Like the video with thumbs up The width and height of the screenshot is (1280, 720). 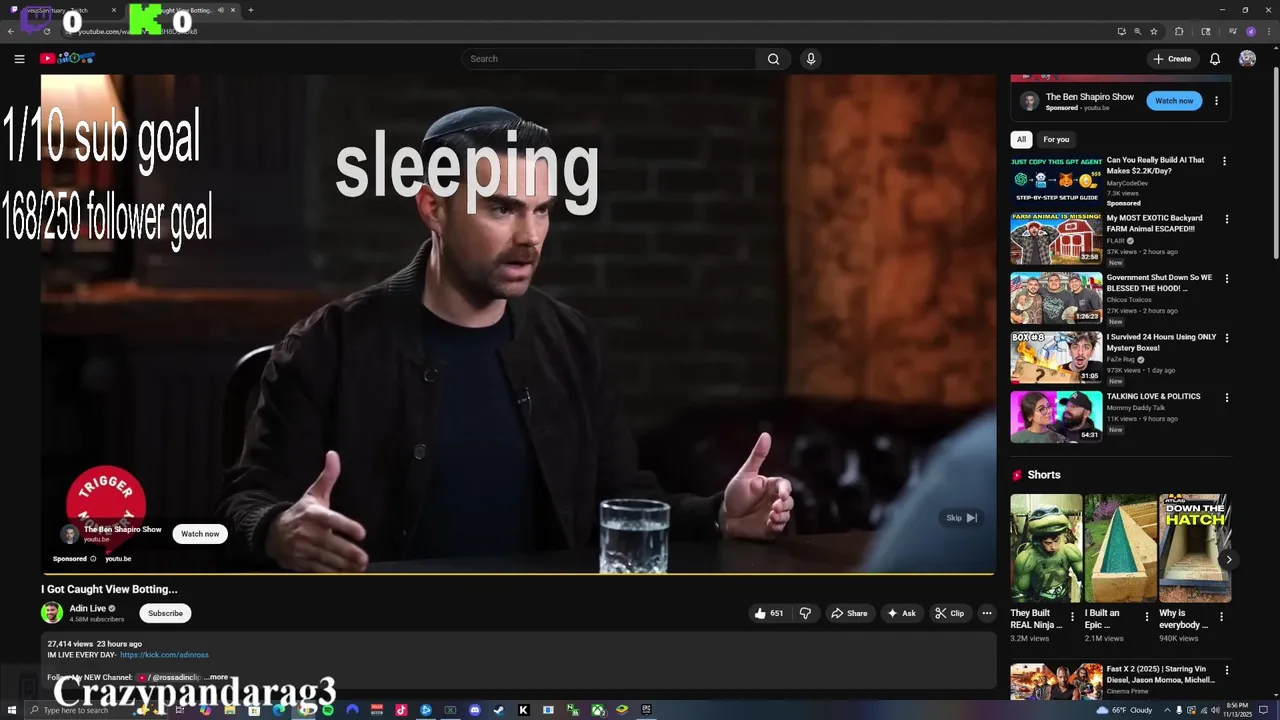pyautogui.click(x=768, y=613)
